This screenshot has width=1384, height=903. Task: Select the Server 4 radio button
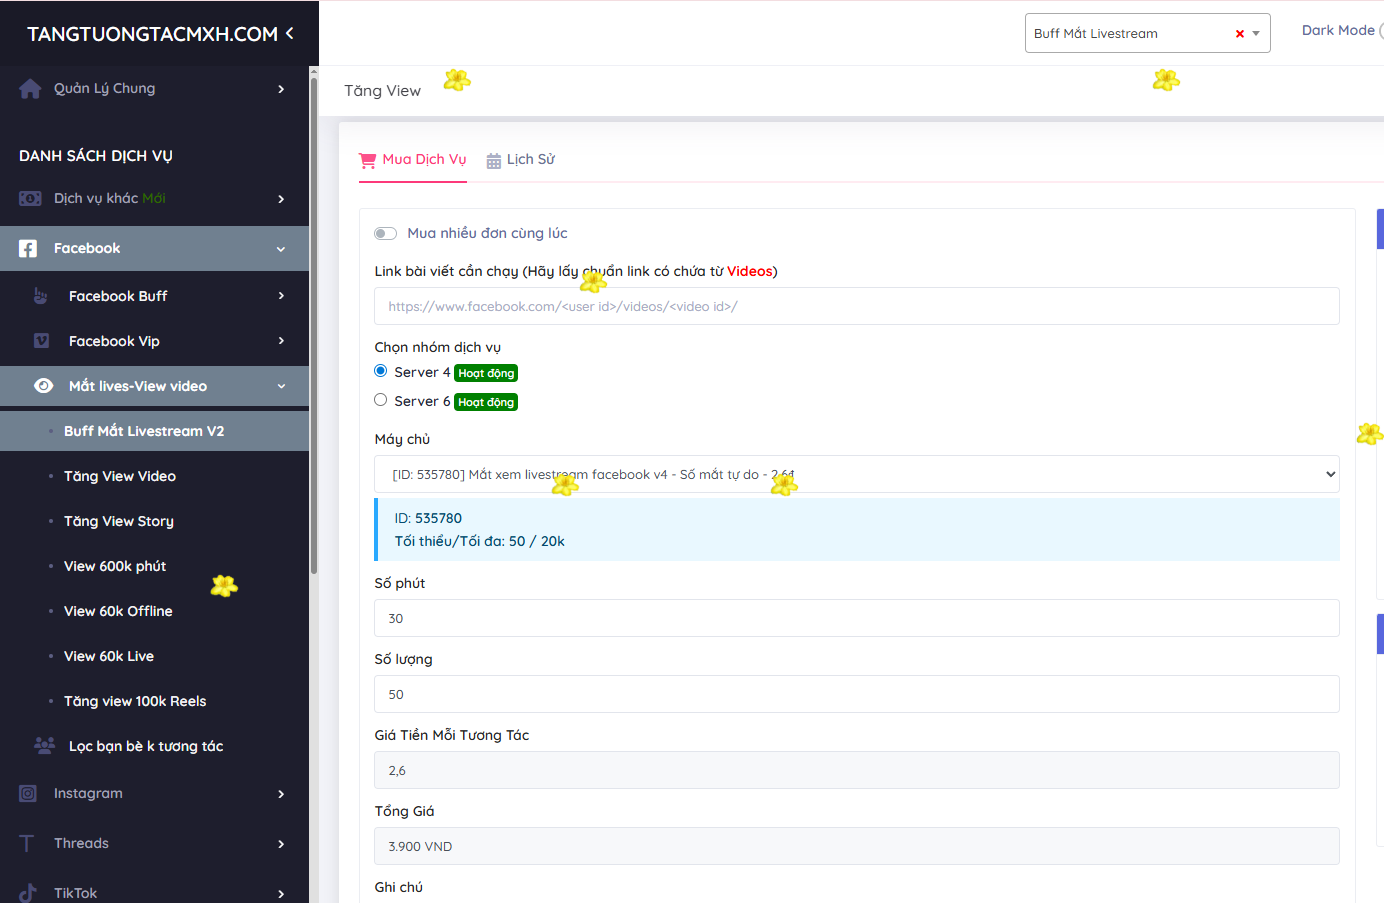point(381,371)
